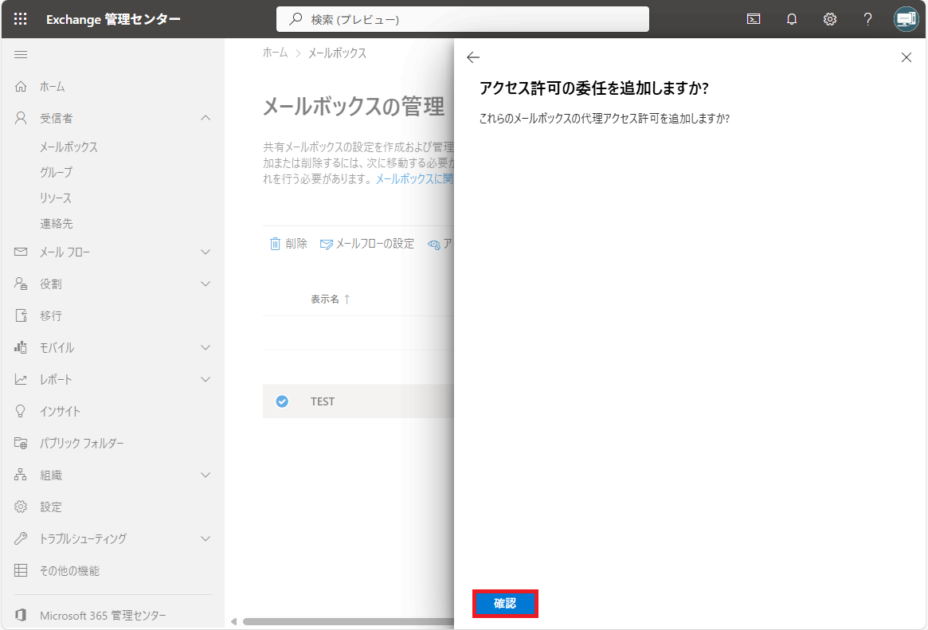Click メールフローの設定 in the toolbar

[x=367, y=243]
